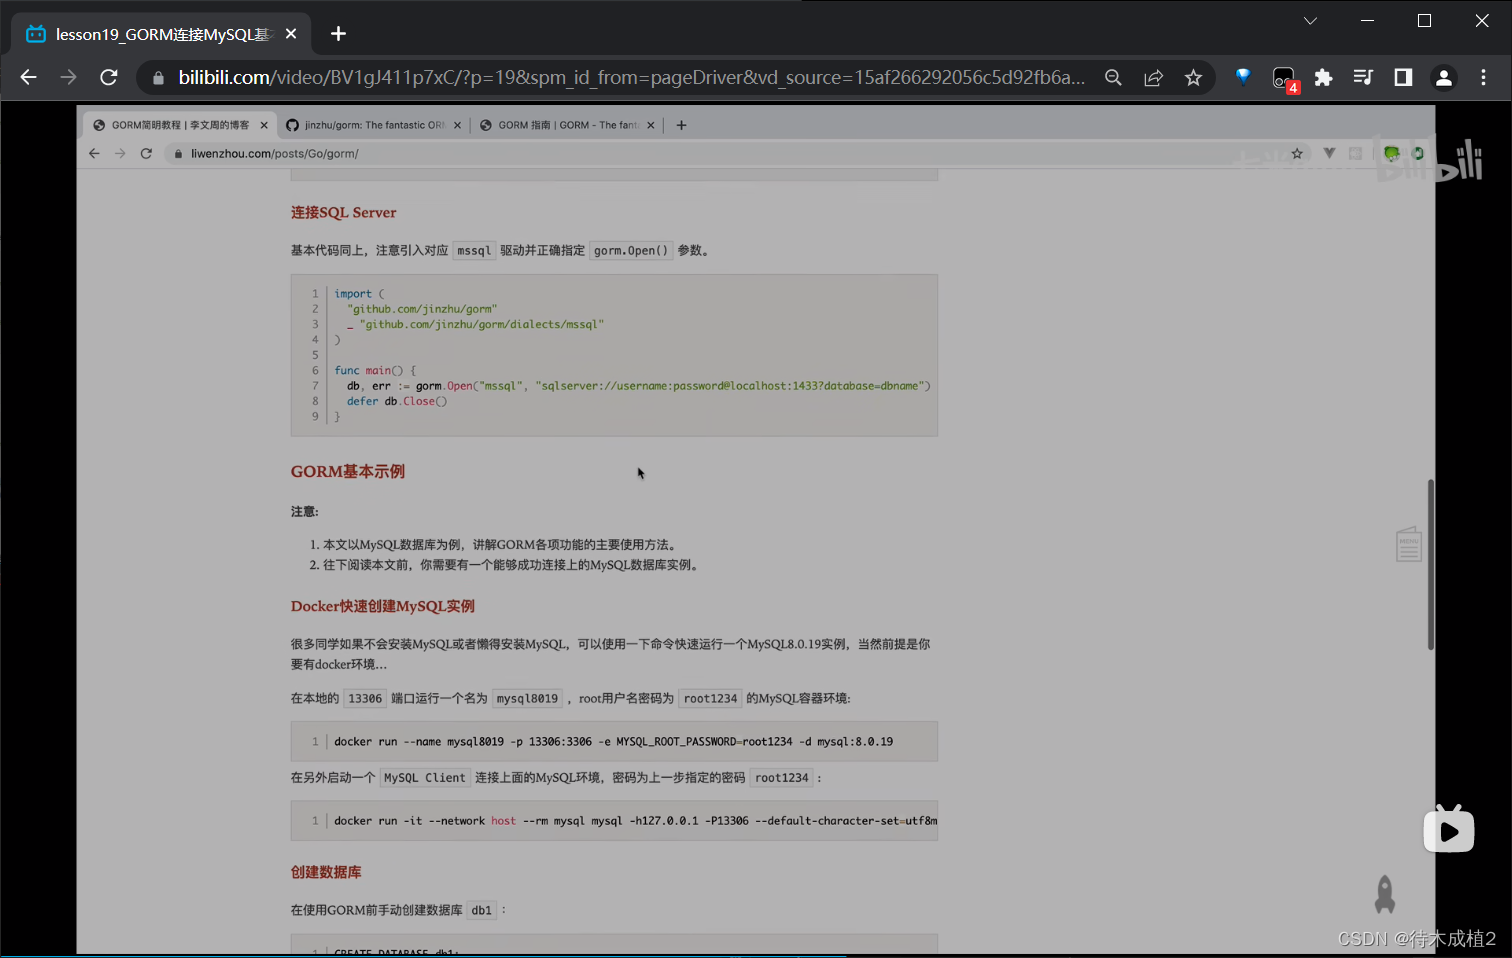Switch to the GORM 指南 tab
The width and height of the screenshot is (1512, 958).
(567, 125)
